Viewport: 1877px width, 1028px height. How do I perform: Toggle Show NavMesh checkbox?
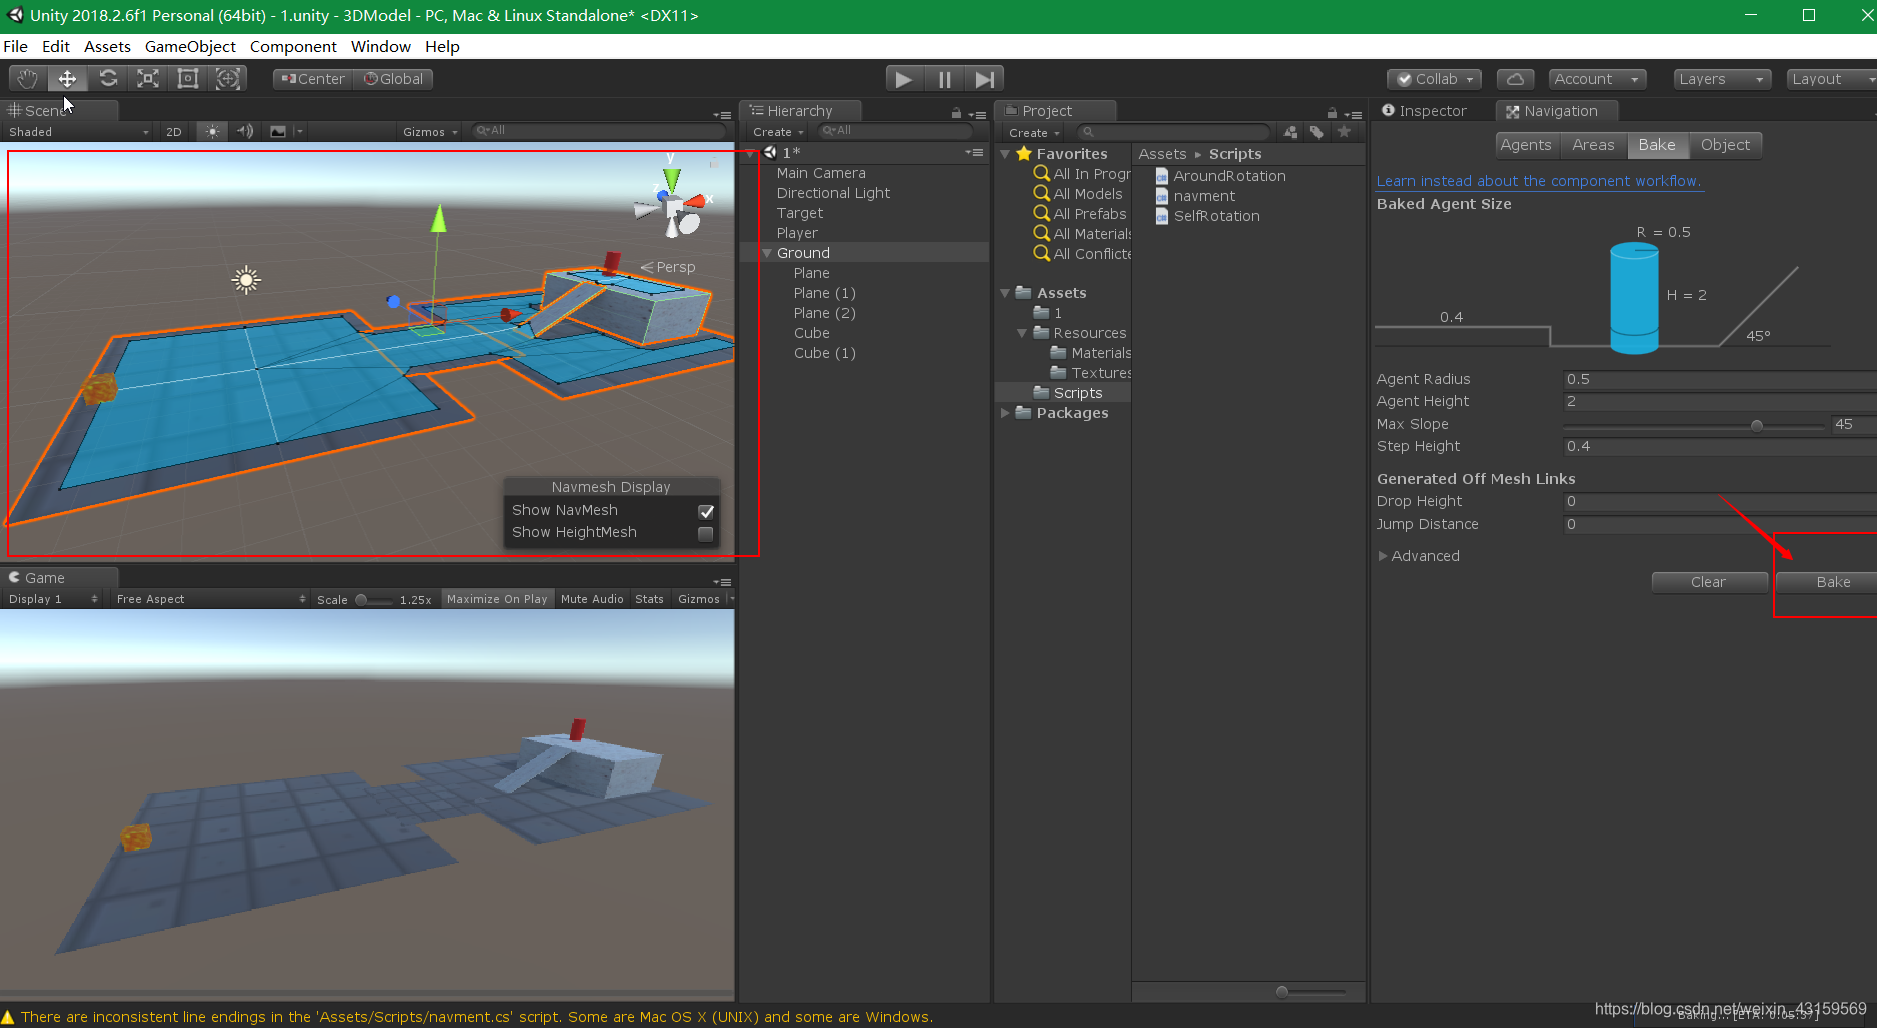coord(706,511)
